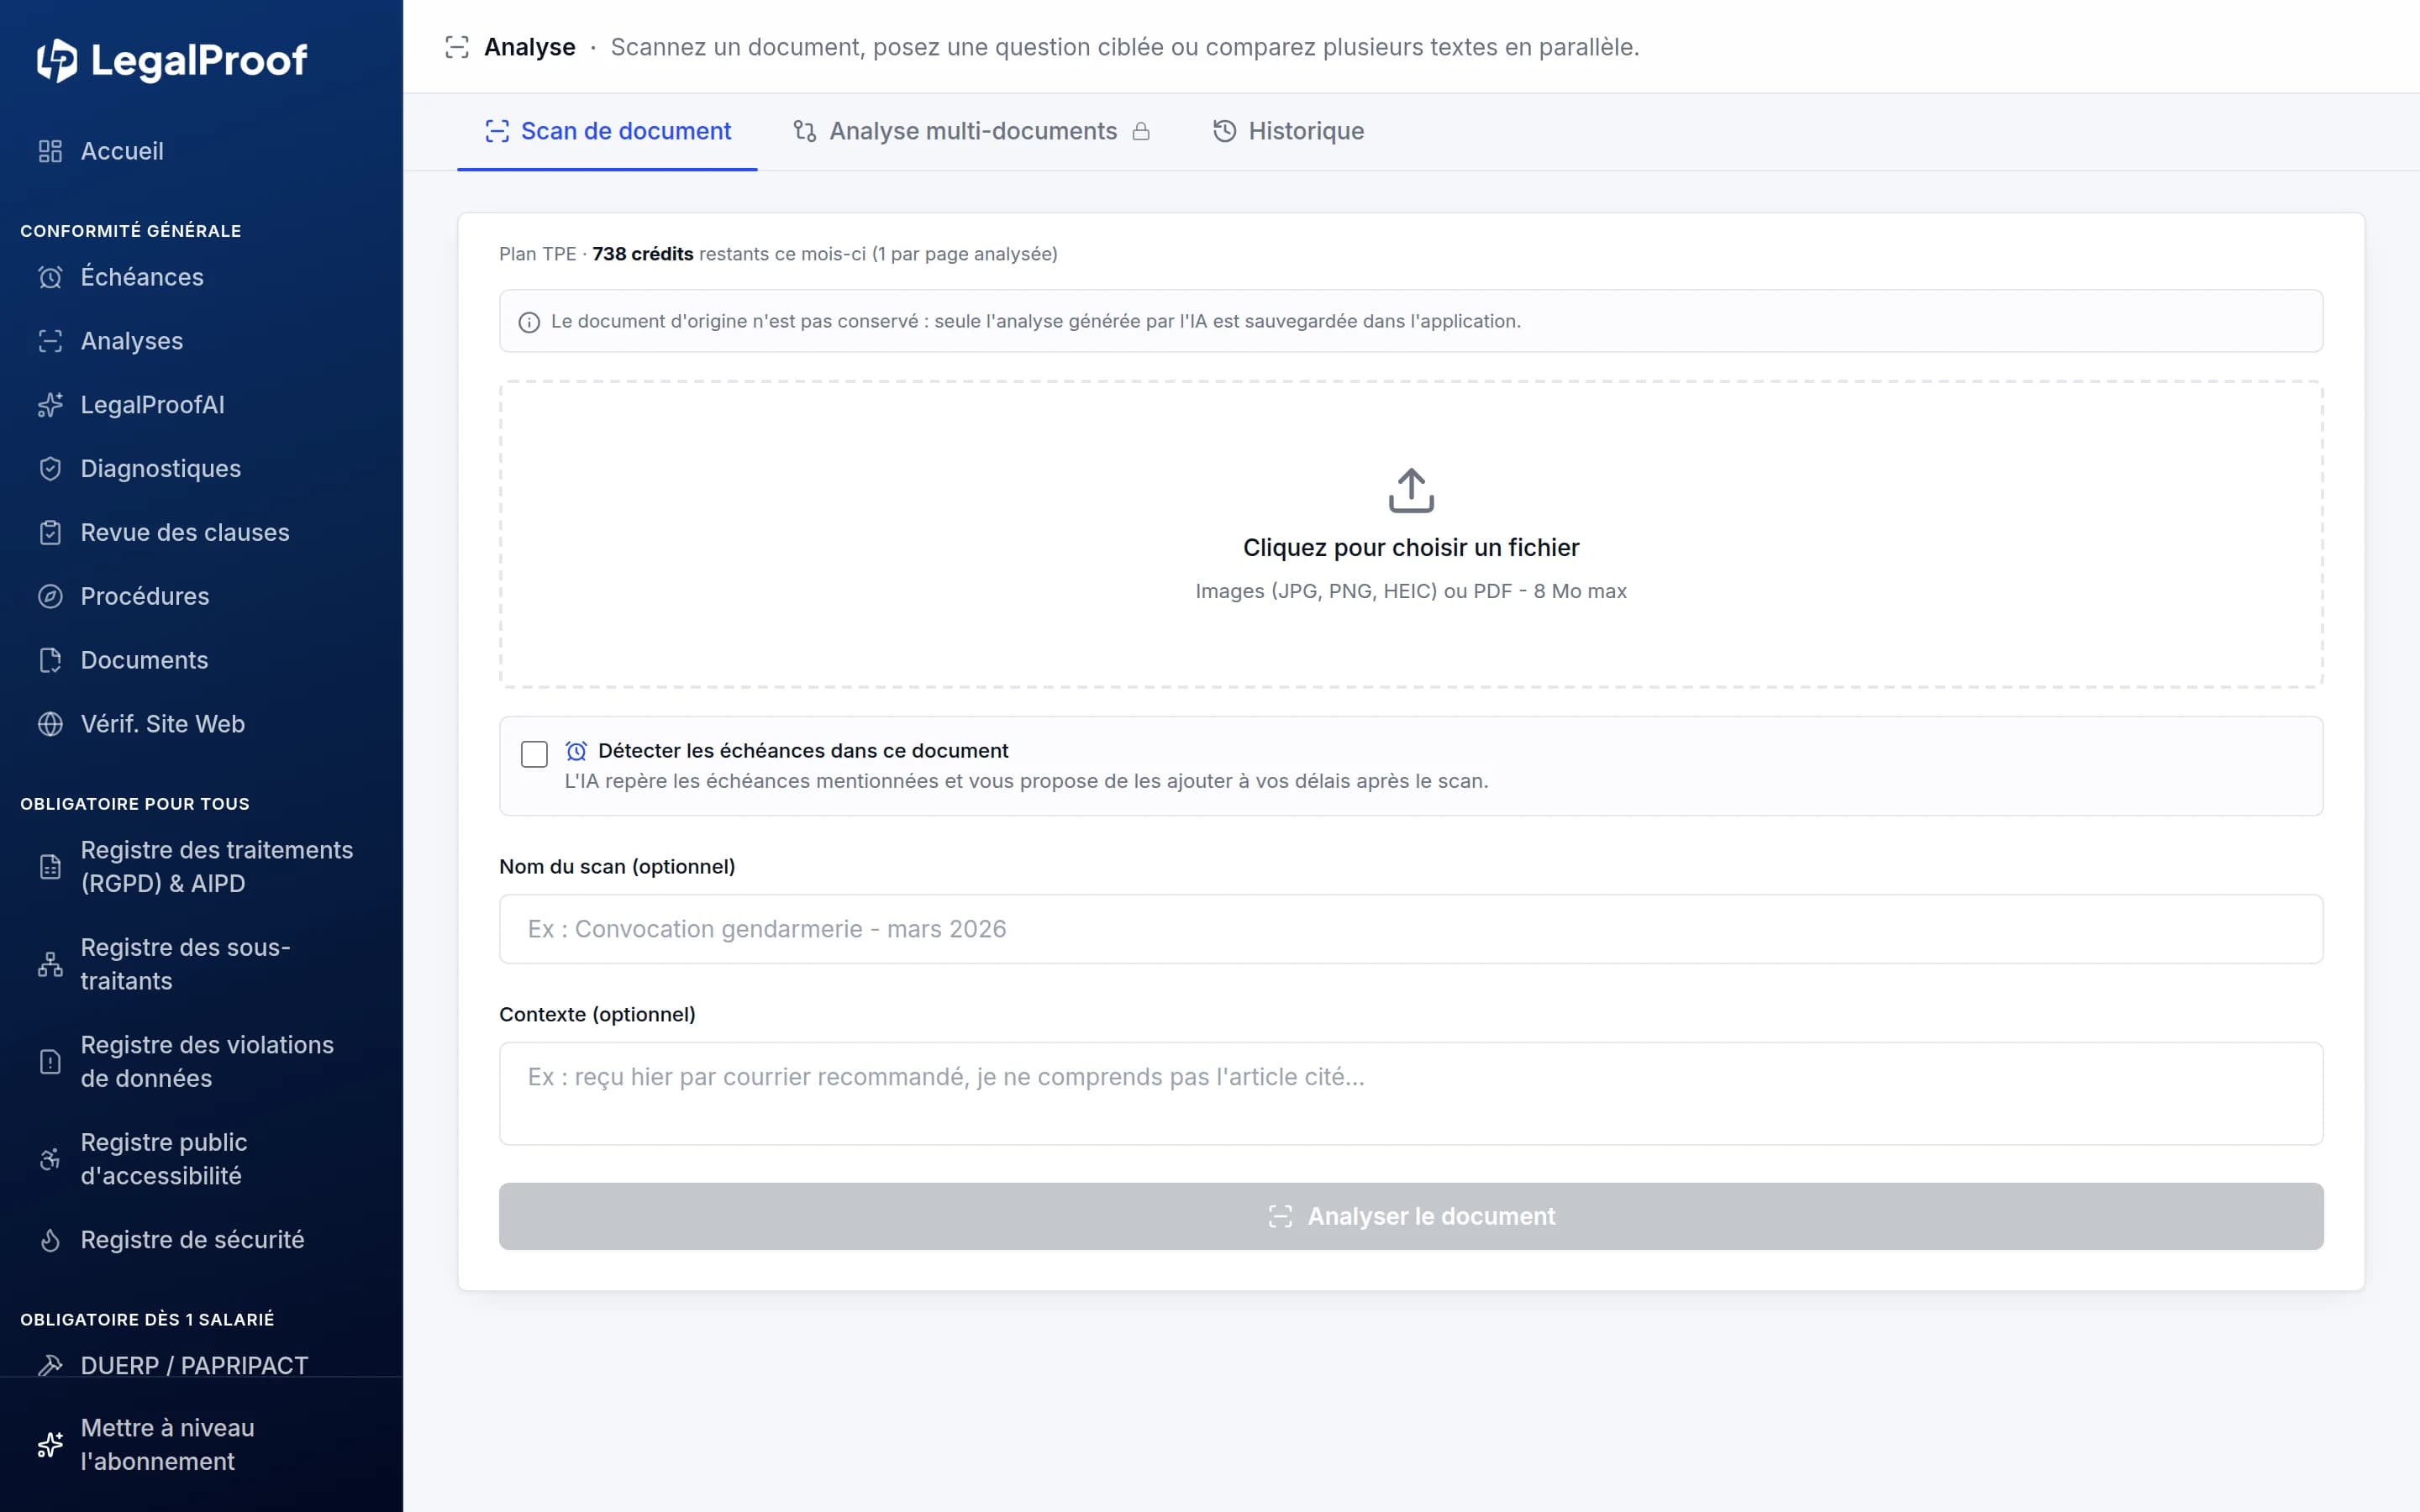Click the upload arrow icon
The width and height of the screenshot is (2420, 1512).
click(1411, 490)
